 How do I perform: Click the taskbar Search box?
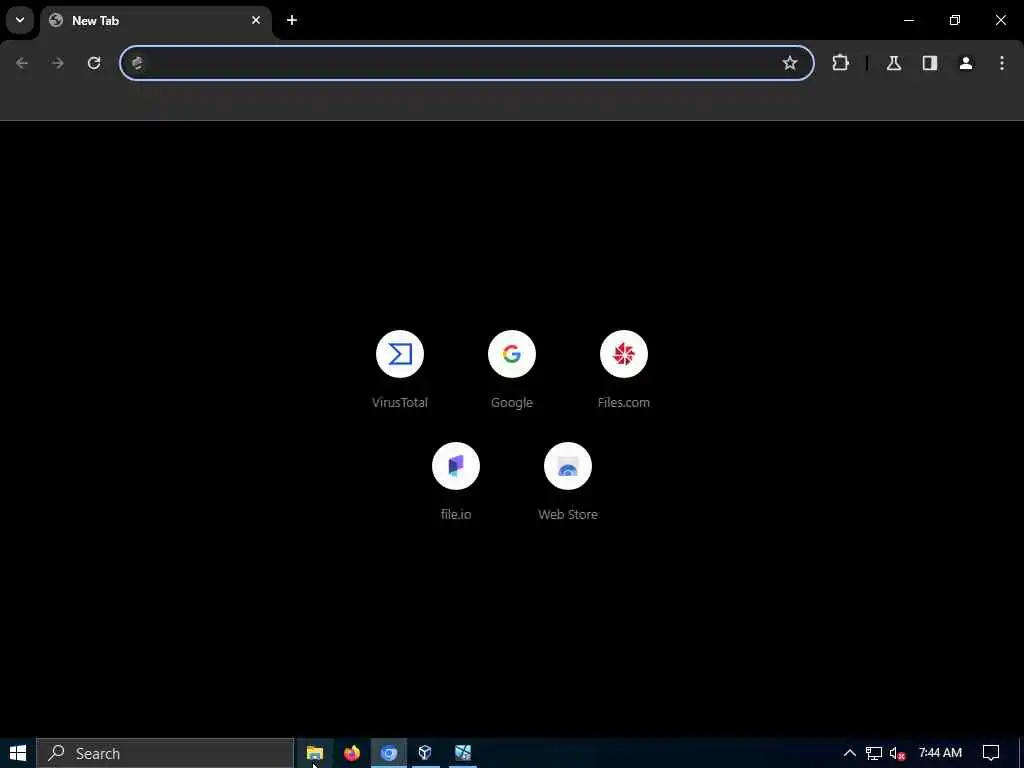(165, 753)
